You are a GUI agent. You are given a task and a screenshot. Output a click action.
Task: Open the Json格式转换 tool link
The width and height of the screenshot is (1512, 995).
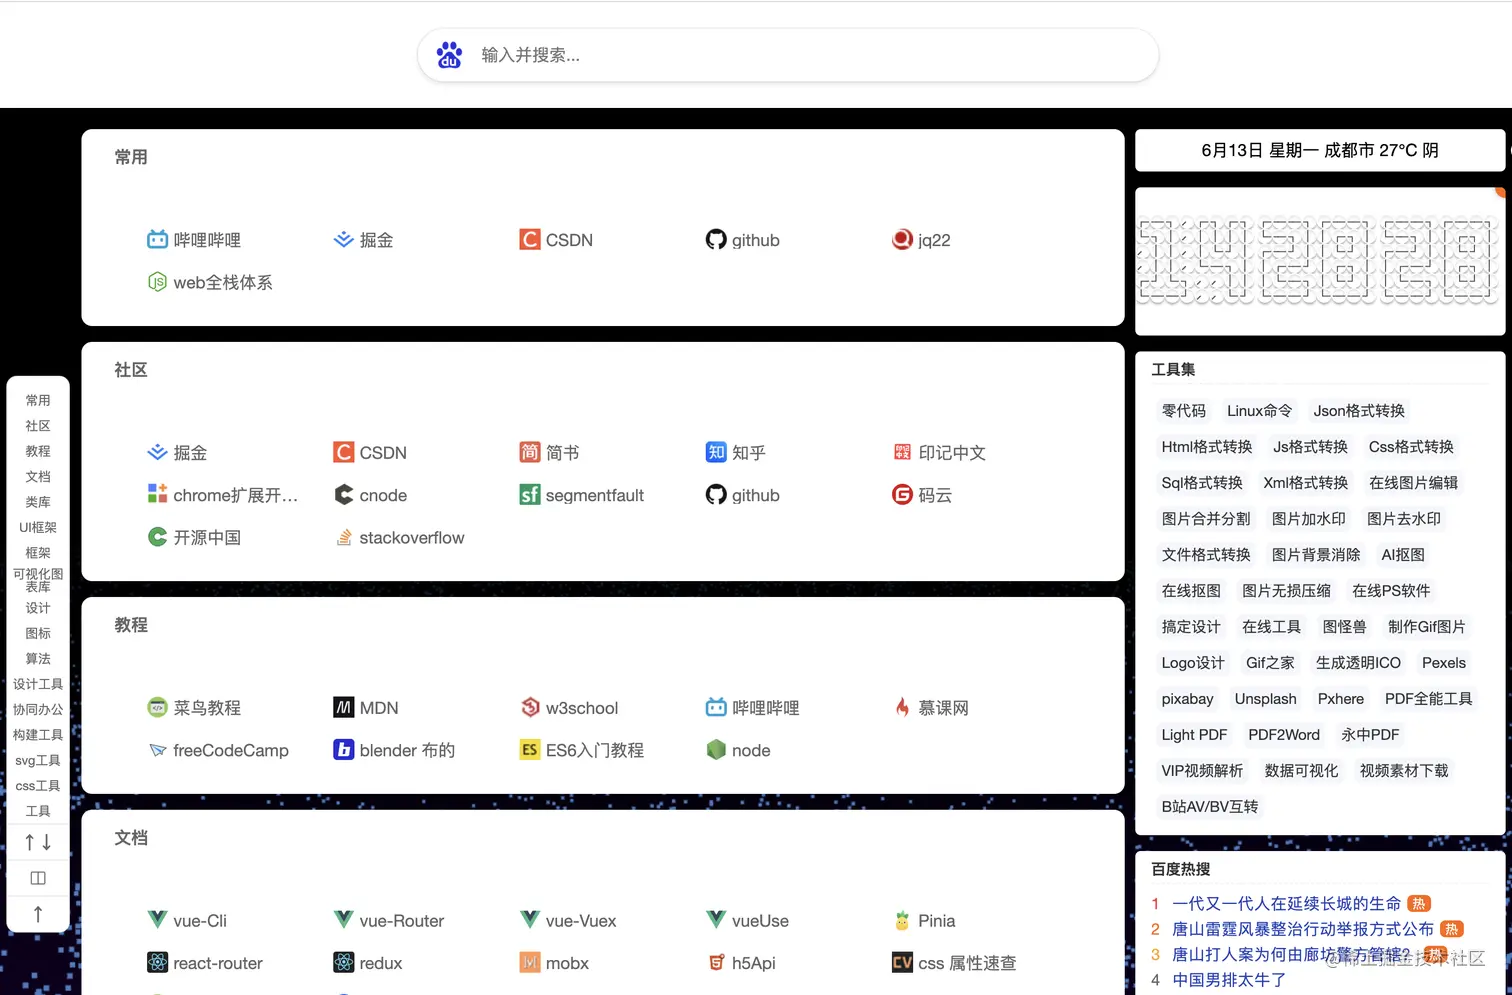pos(1358,410)
